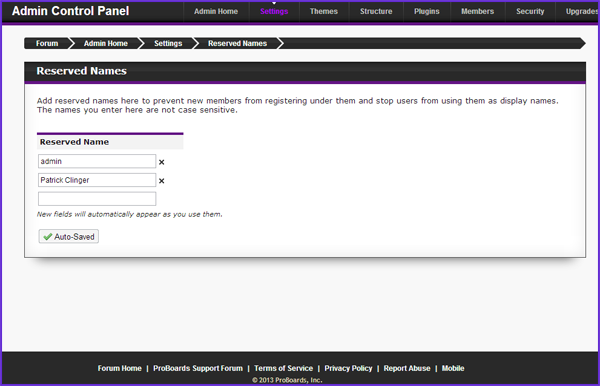Delete 'Patrick Clinger' reserved name using X icon
This screenshot has height=386, width=600.
[161, 181]
